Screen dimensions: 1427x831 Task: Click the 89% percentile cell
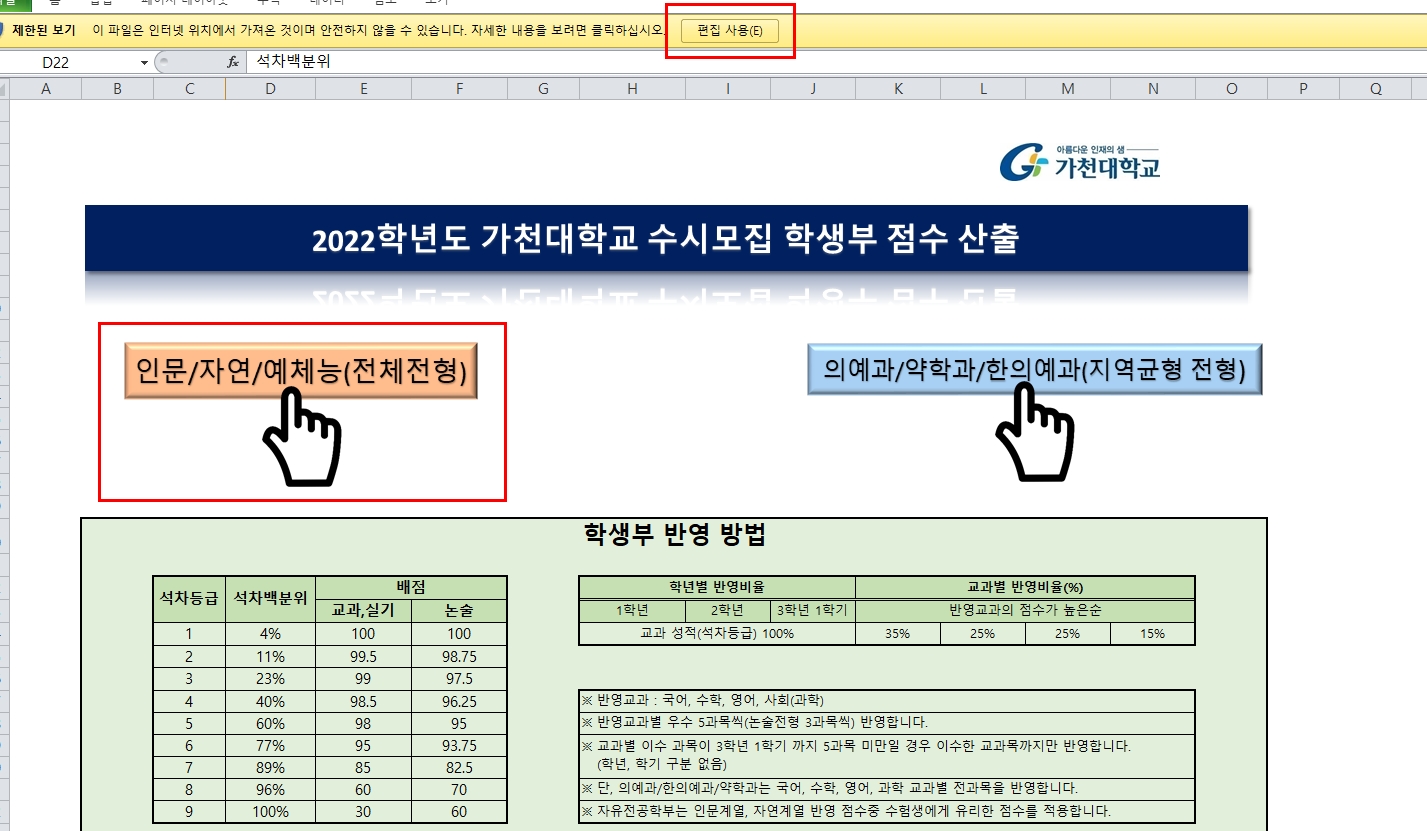(270, 768)
